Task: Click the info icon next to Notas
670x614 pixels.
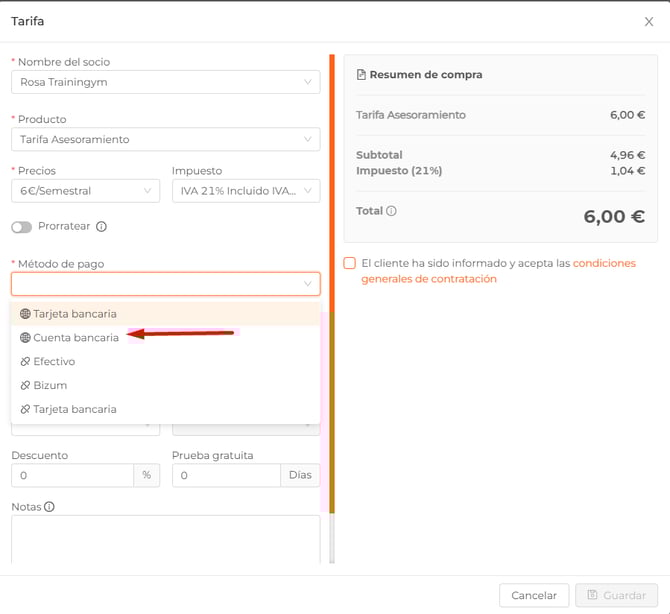Action: (49, 507)
